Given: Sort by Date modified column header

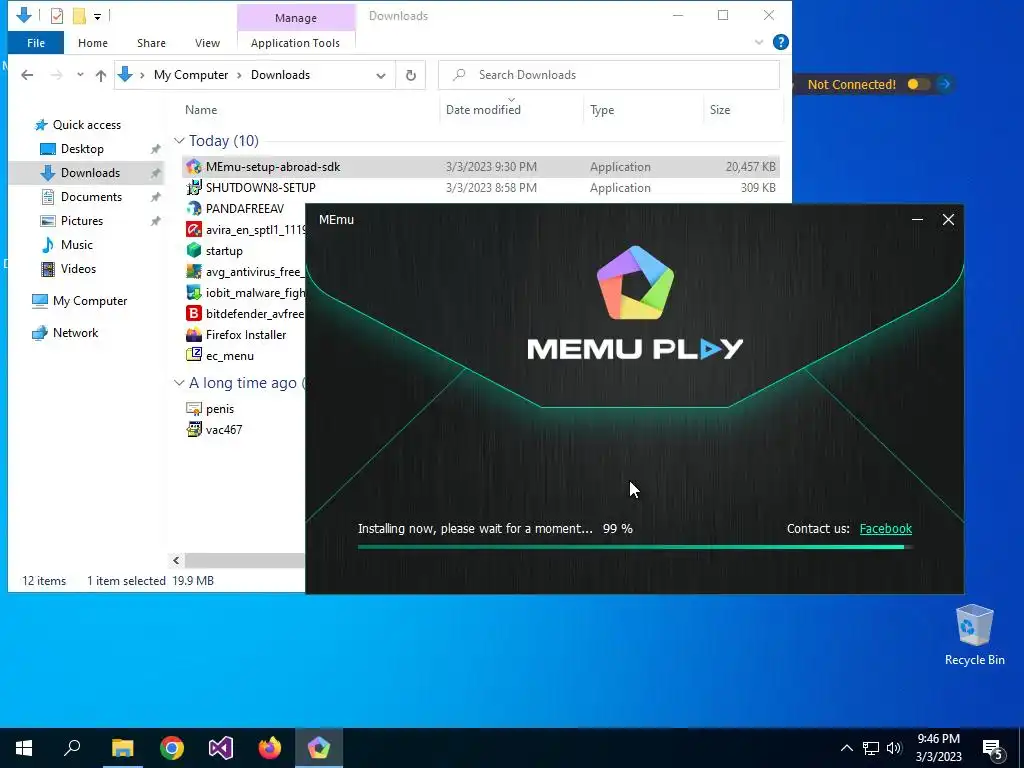Looking at the screenshot, I should click(483, 110).
